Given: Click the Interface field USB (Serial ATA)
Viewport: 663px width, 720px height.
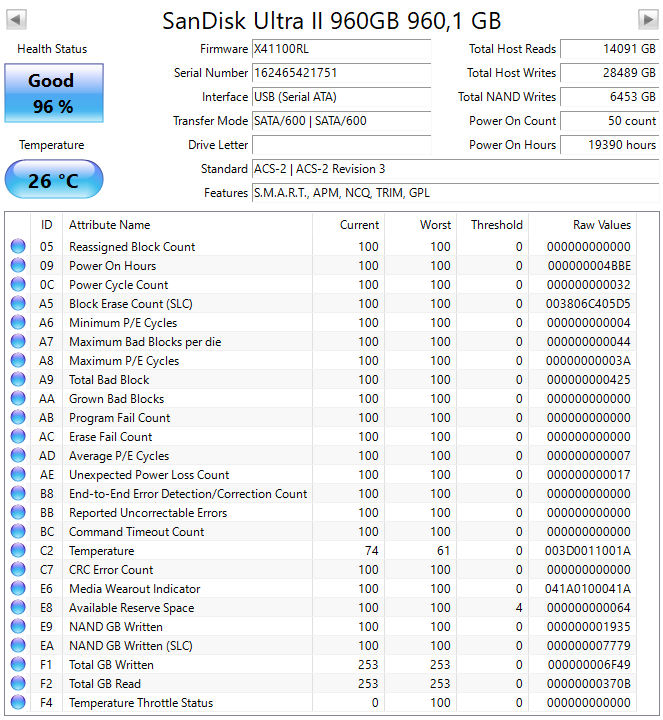Looking at the screenshot, I should coord(342,97).
